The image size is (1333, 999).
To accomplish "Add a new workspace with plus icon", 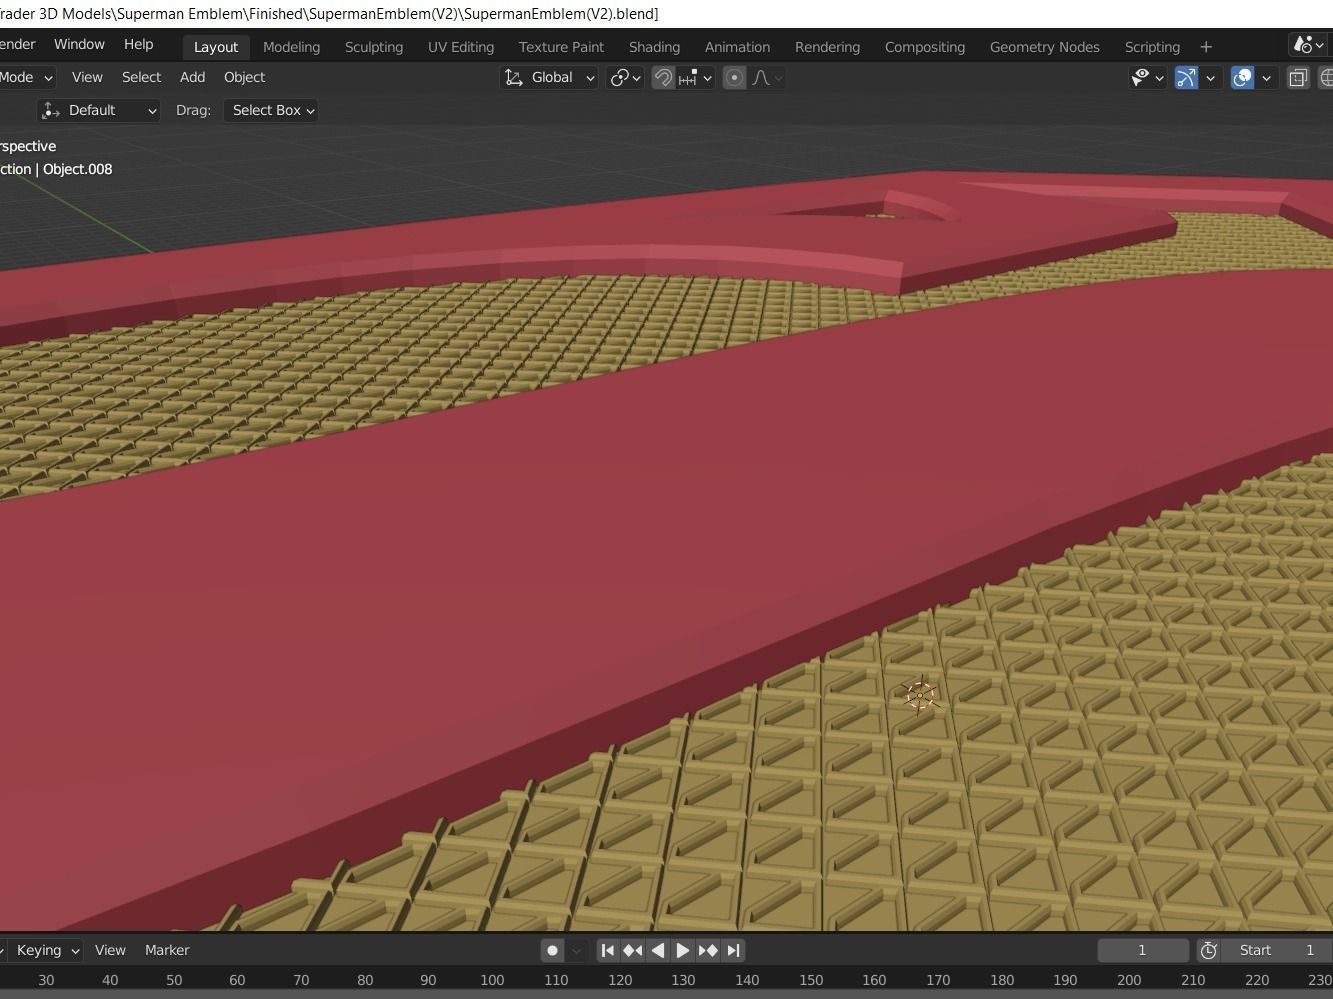I will tap(1206, 47).
